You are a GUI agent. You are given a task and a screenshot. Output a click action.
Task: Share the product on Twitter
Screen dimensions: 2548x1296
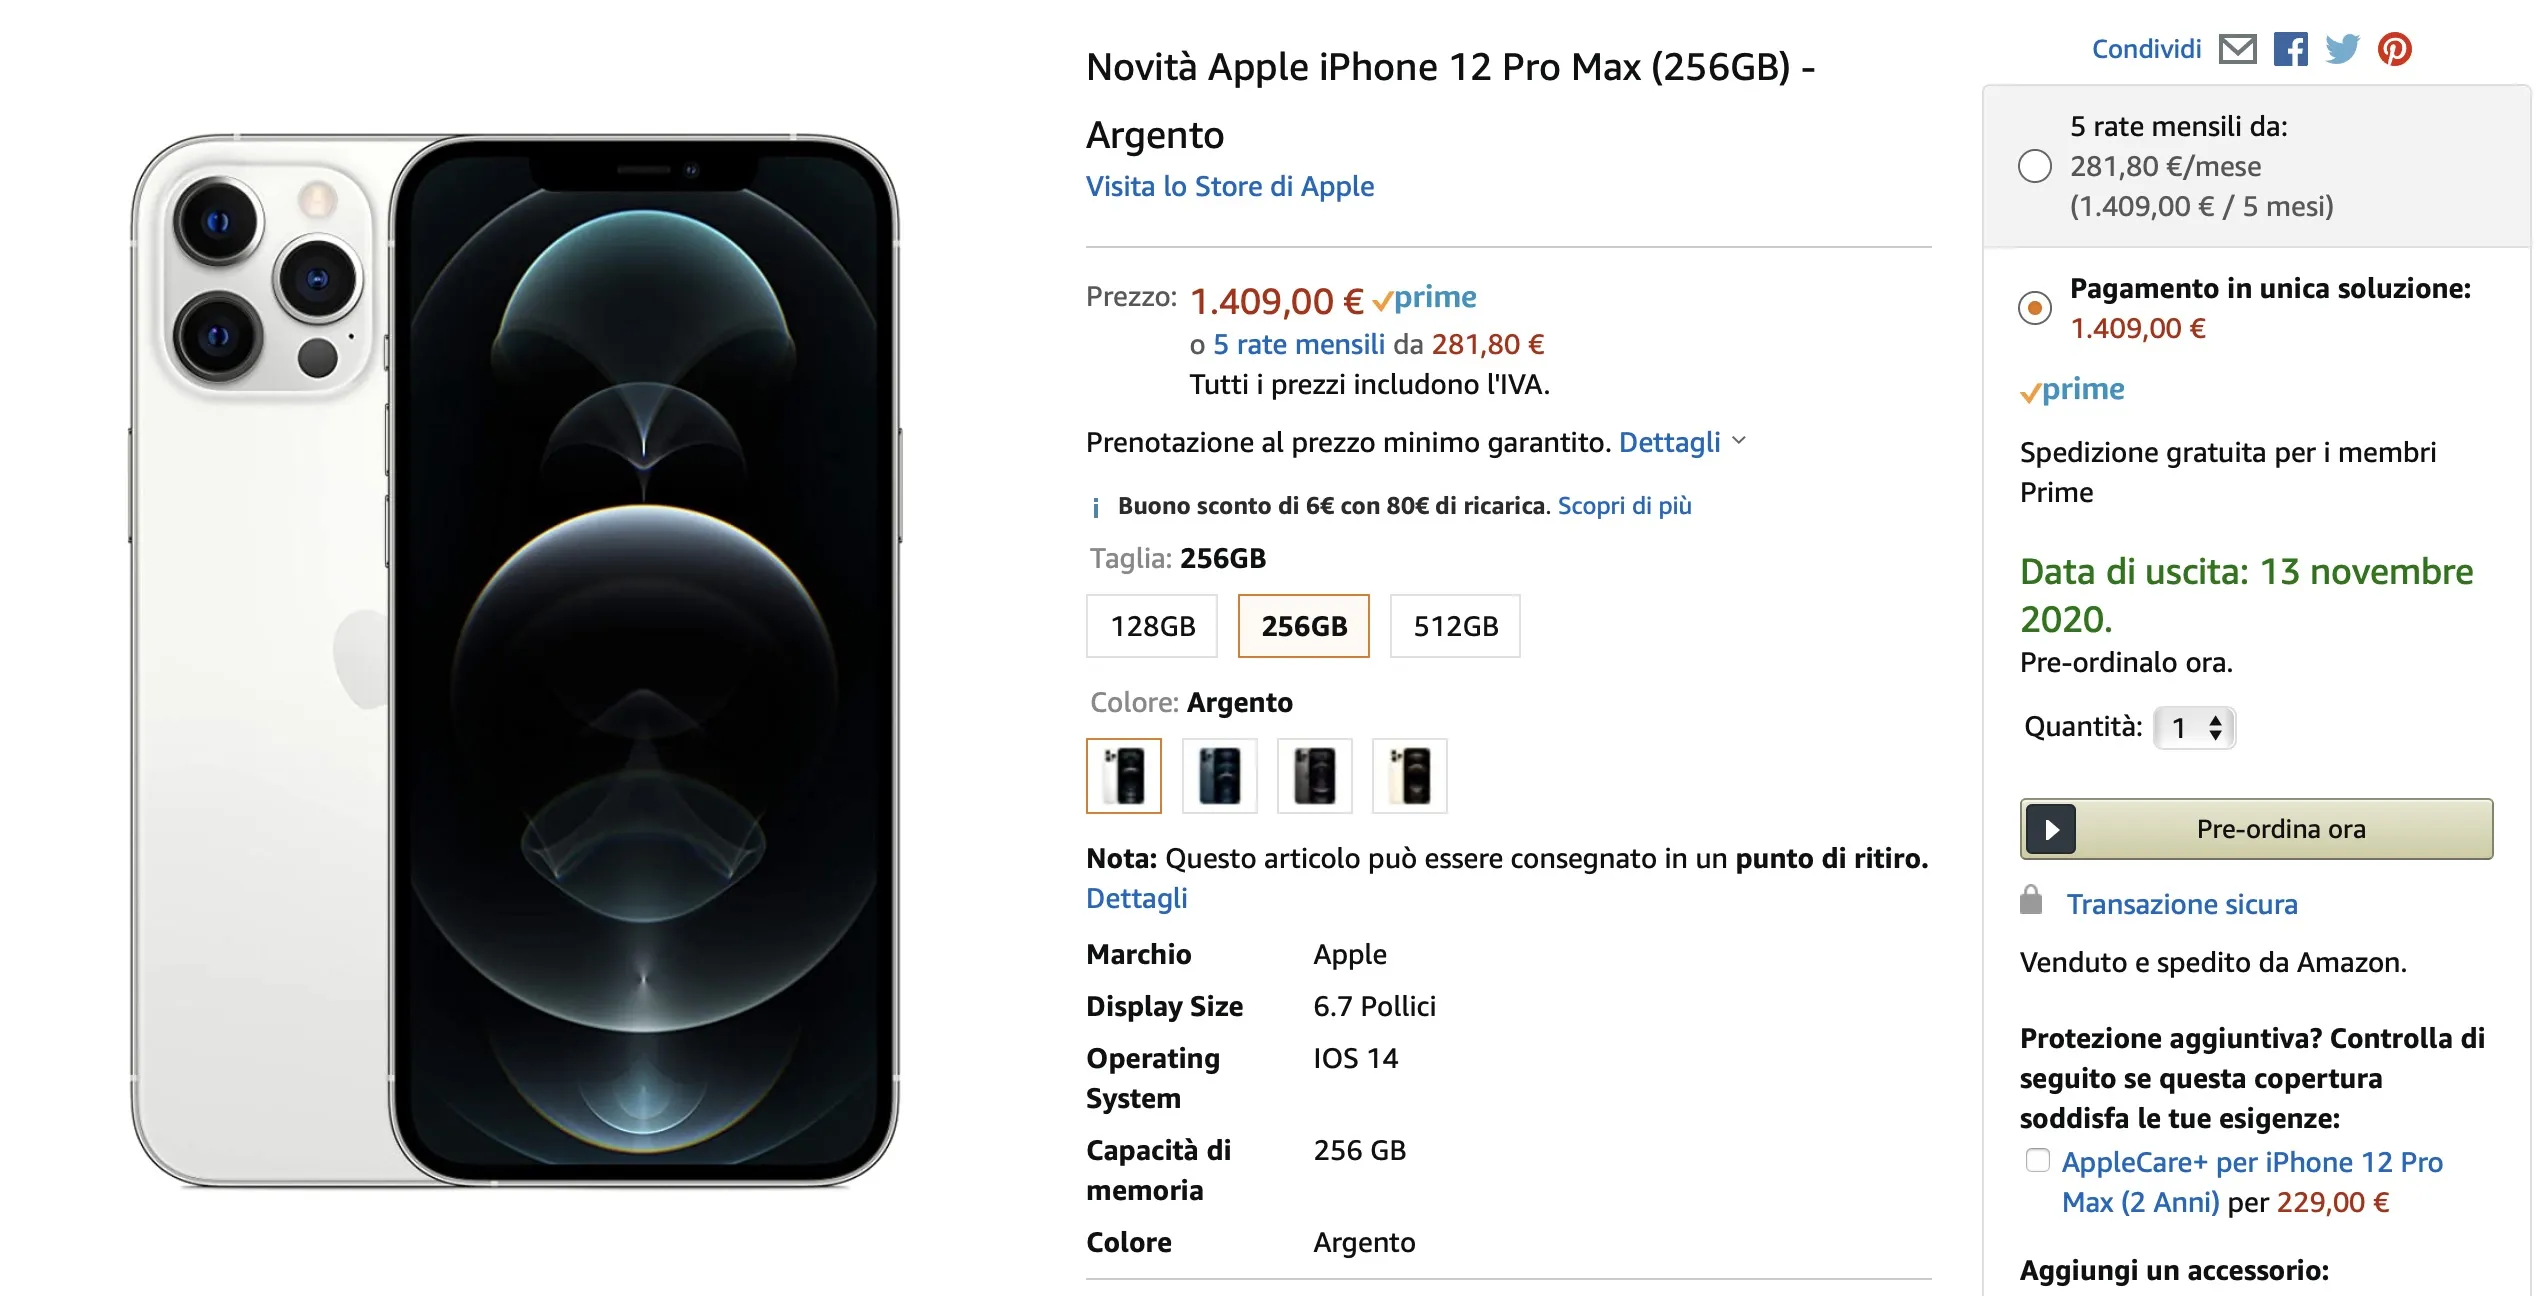pyautogui.click(x=2341, y=47)
